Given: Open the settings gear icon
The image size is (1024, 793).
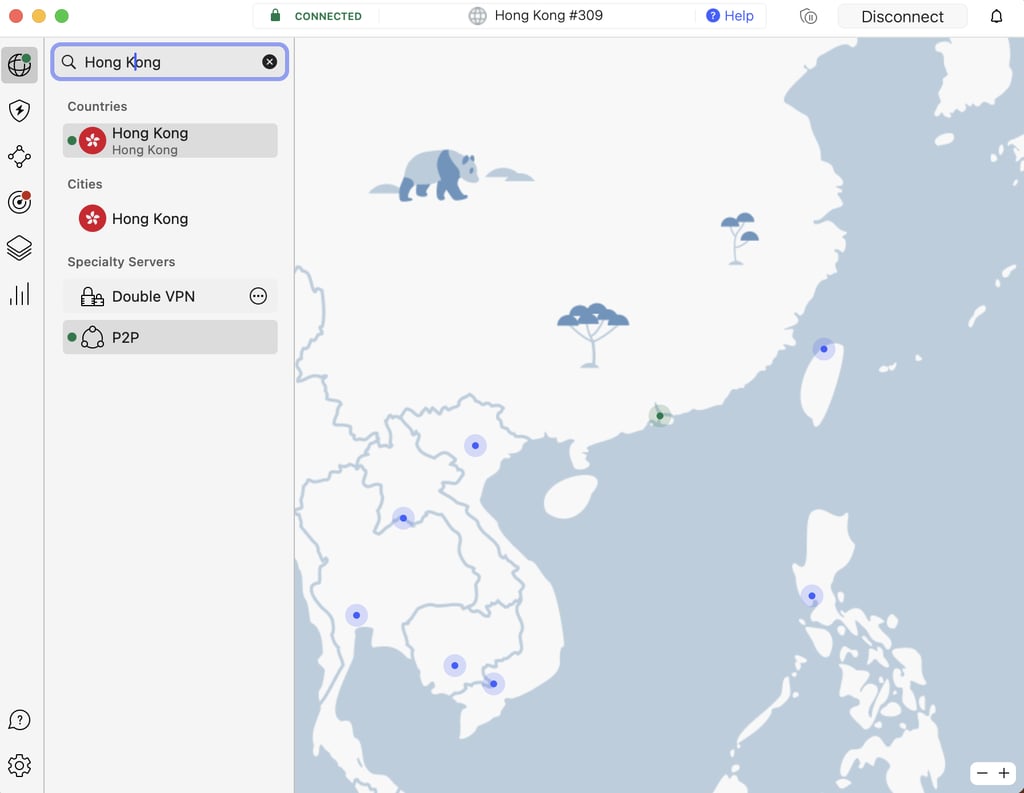Looking at the screenshot, I should [x=20, y=765].
